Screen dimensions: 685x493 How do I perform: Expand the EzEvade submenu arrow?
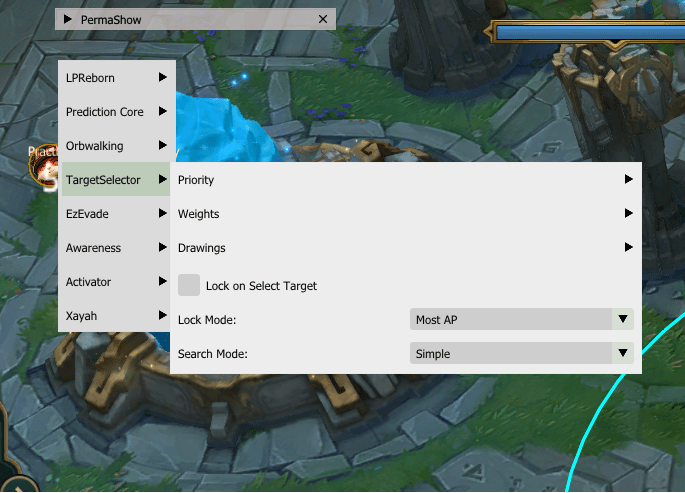(163, 213)
